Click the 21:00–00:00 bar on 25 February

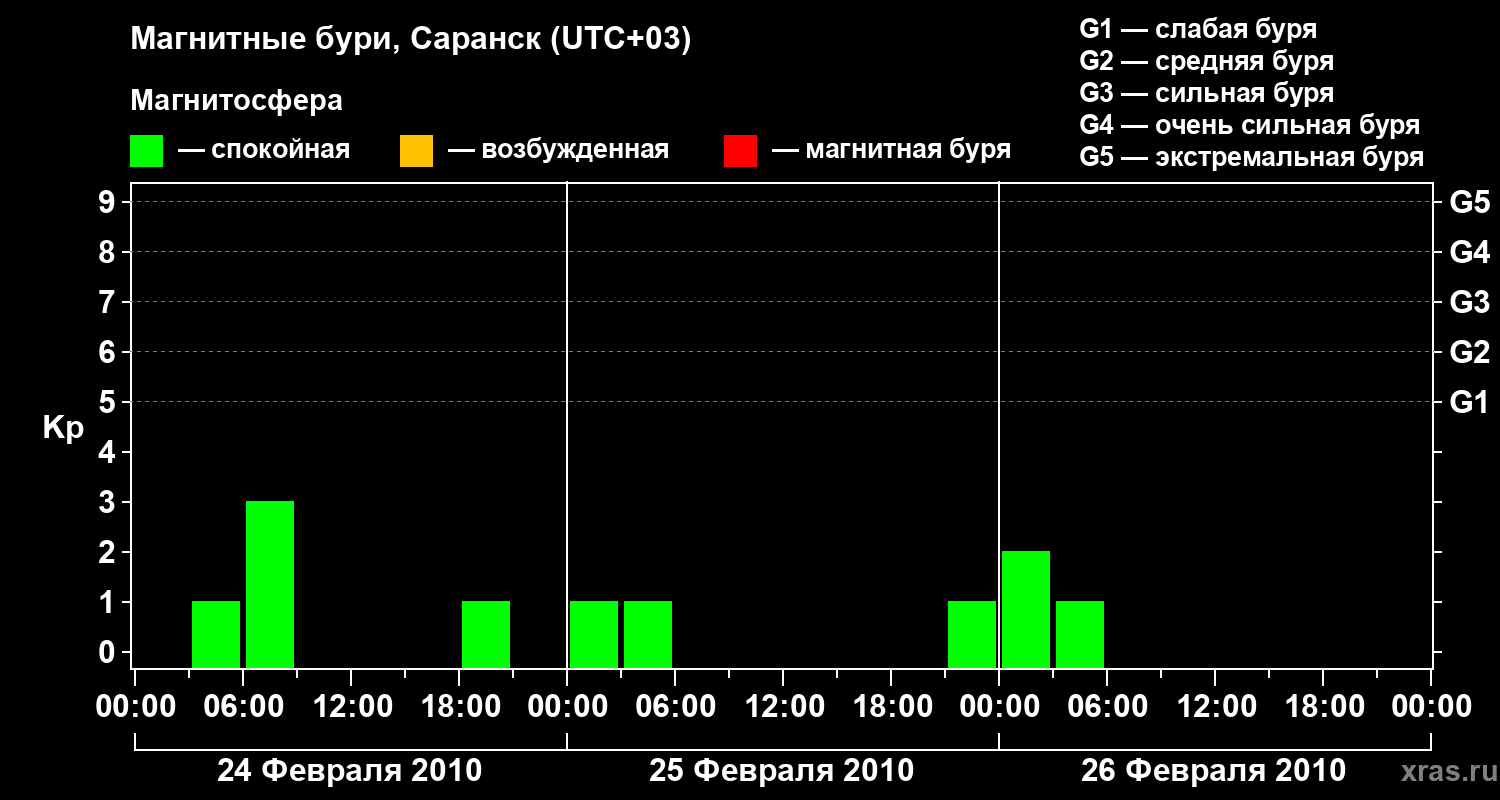(x=972, y=634)
